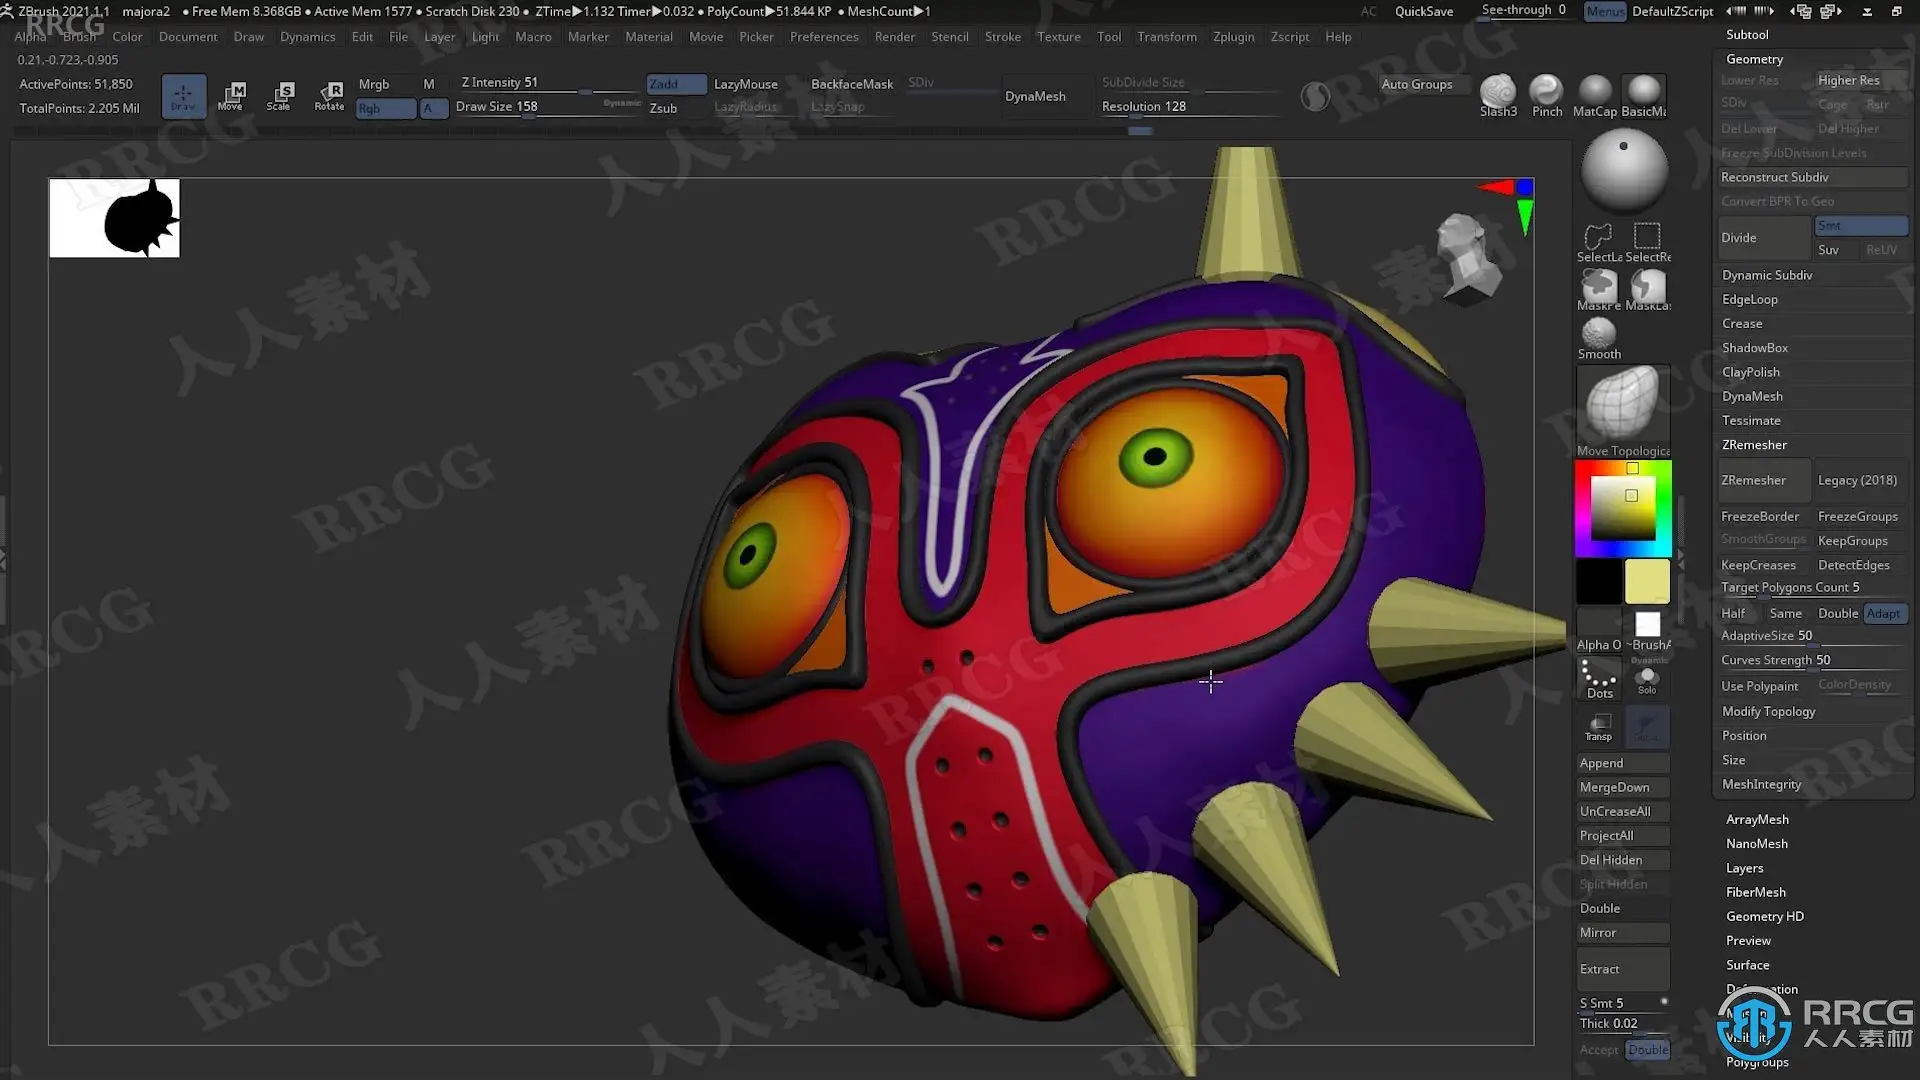Open the Move Topological brush thumbnail
Image resolution: width=1920 pixels, height=1080 pixels.
(x=1623, y=411)
